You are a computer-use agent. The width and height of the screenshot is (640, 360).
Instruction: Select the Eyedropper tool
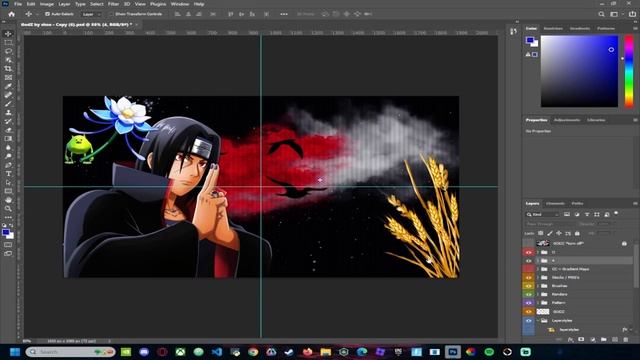pos(8,86)
